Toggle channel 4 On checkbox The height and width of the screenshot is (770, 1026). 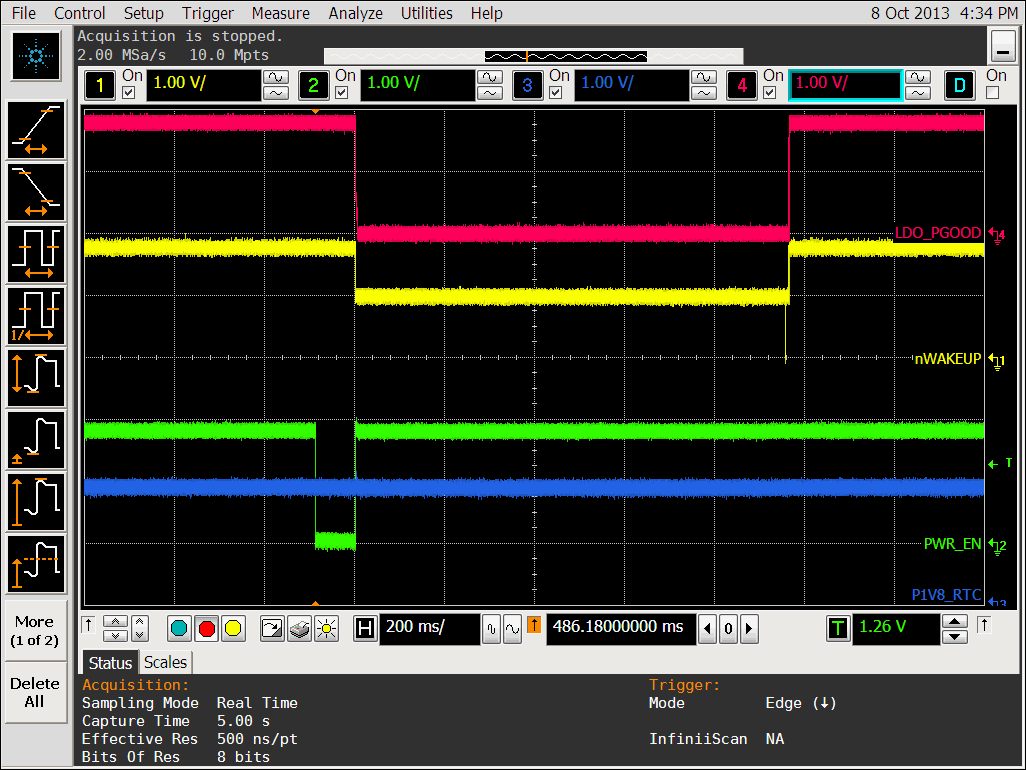[x=770, y=93]
